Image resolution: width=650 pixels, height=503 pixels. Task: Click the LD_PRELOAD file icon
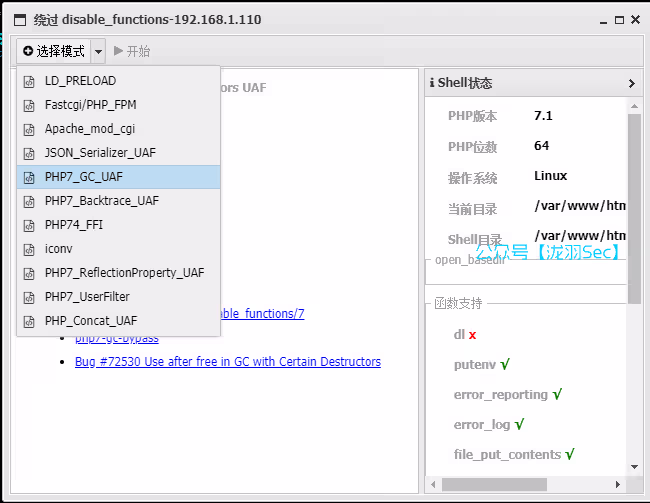[x=29, y=81]
